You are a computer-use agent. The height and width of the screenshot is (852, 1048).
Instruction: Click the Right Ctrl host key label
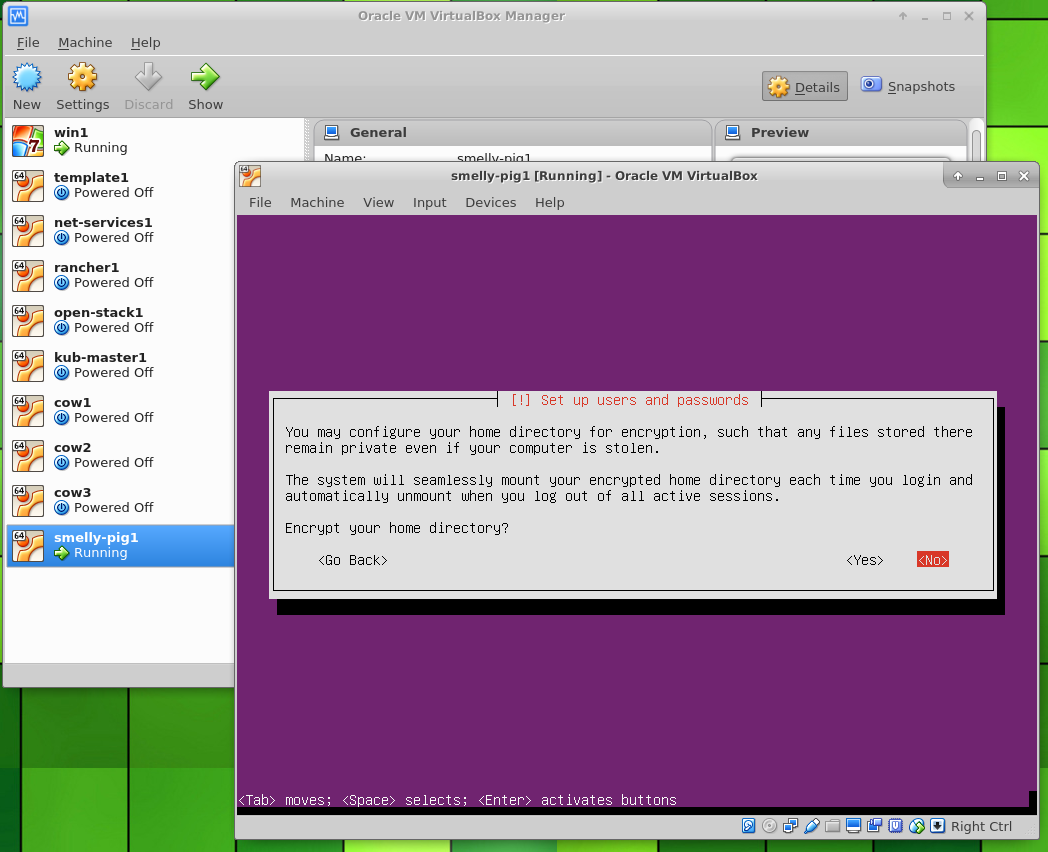click(981, 827)
